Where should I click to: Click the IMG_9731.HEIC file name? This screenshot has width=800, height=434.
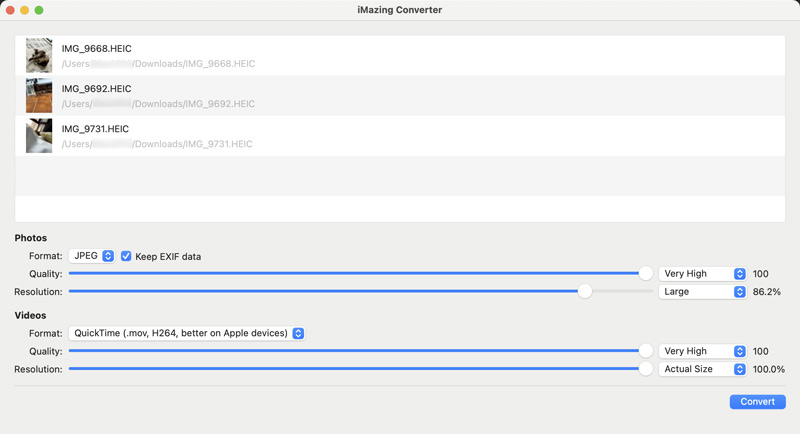click(x=95, y=129)
